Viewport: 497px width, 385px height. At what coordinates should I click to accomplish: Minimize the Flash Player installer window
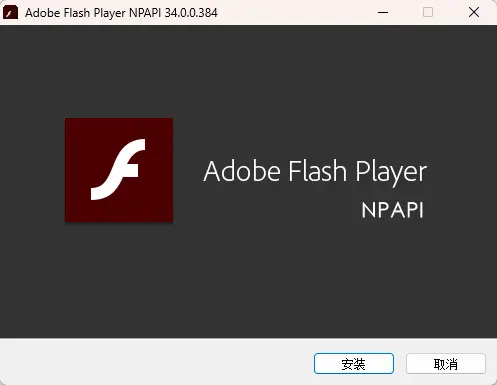(x=383, y=12)
